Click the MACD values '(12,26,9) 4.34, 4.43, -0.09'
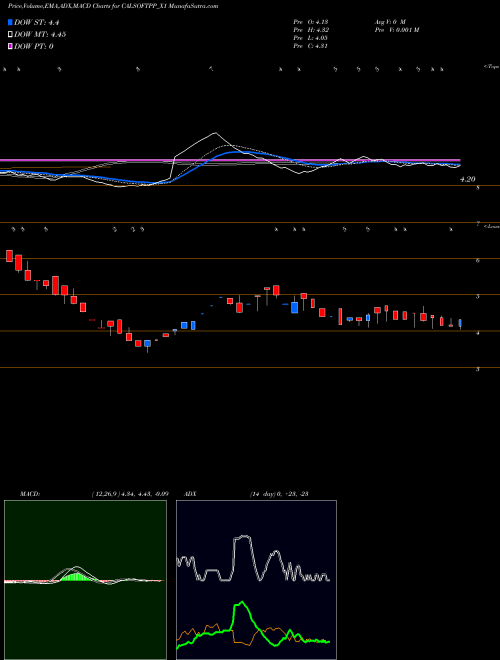This screenshot has height=660, width=500. tap(130, 494)
